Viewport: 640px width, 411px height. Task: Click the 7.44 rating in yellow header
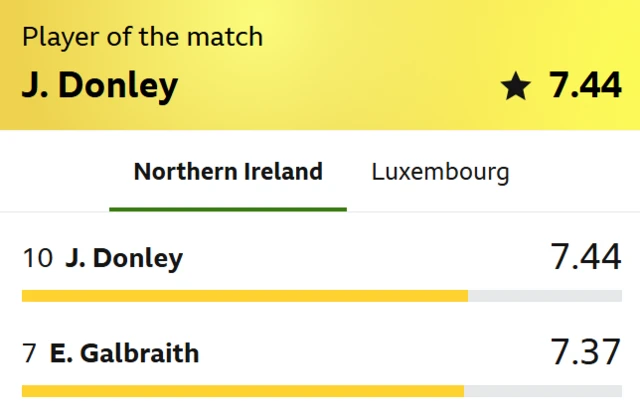[585, 86]
